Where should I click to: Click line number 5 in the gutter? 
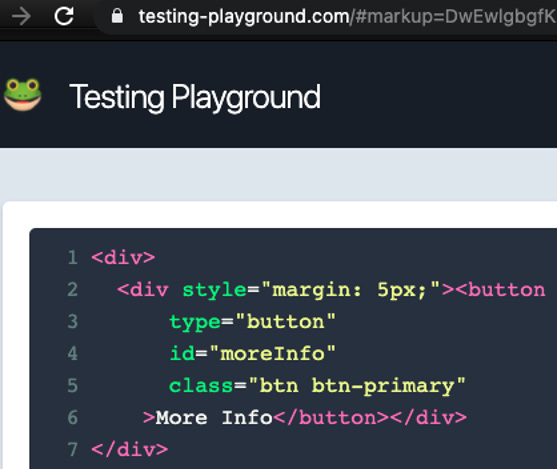point(73,386)
